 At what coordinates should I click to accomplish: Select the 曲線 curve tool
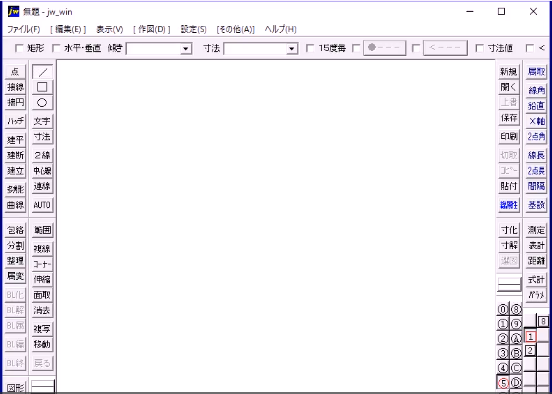pos(15,205)
